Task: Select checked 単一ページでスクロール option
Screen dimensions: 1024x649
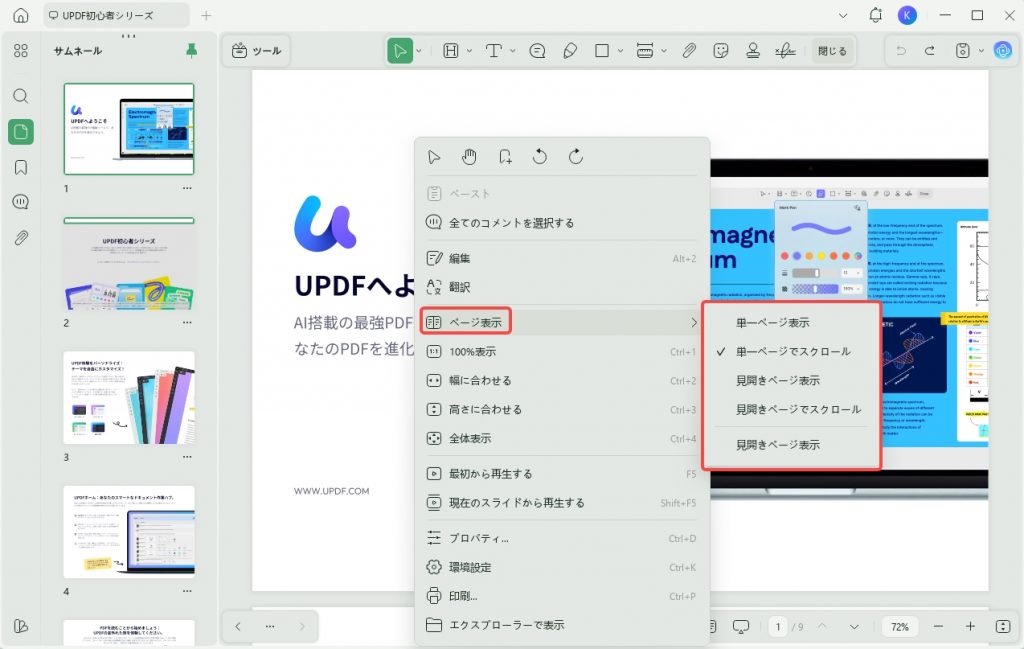Action: pyautogui.click(x=792, y=351)
